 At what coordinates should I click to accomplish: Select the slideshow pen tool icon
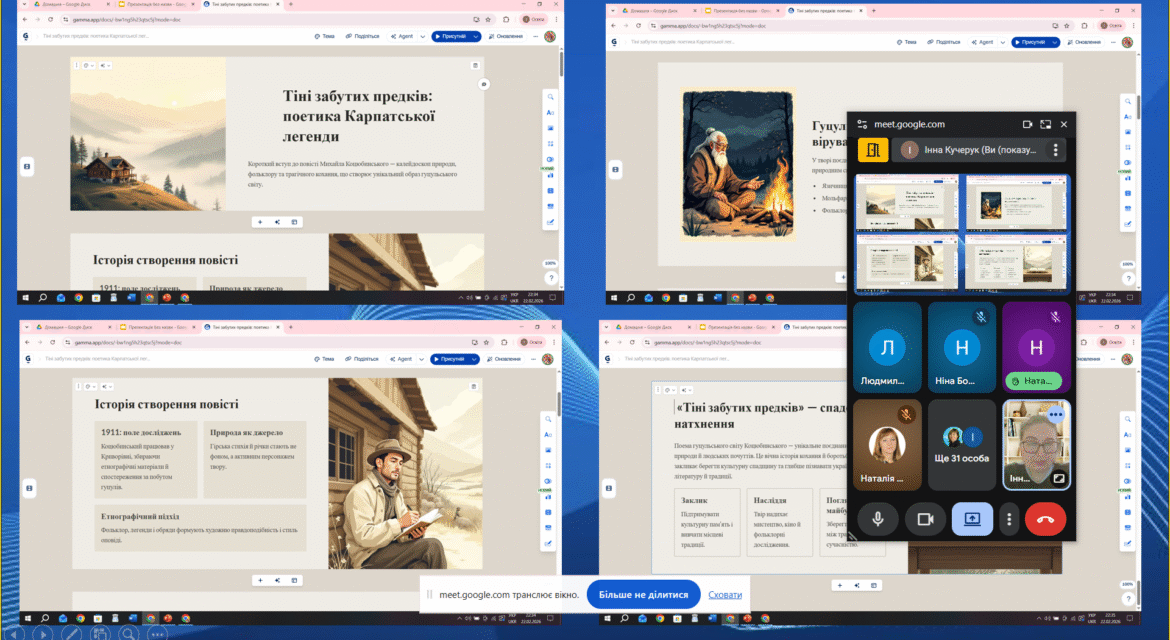coord(72,633)
